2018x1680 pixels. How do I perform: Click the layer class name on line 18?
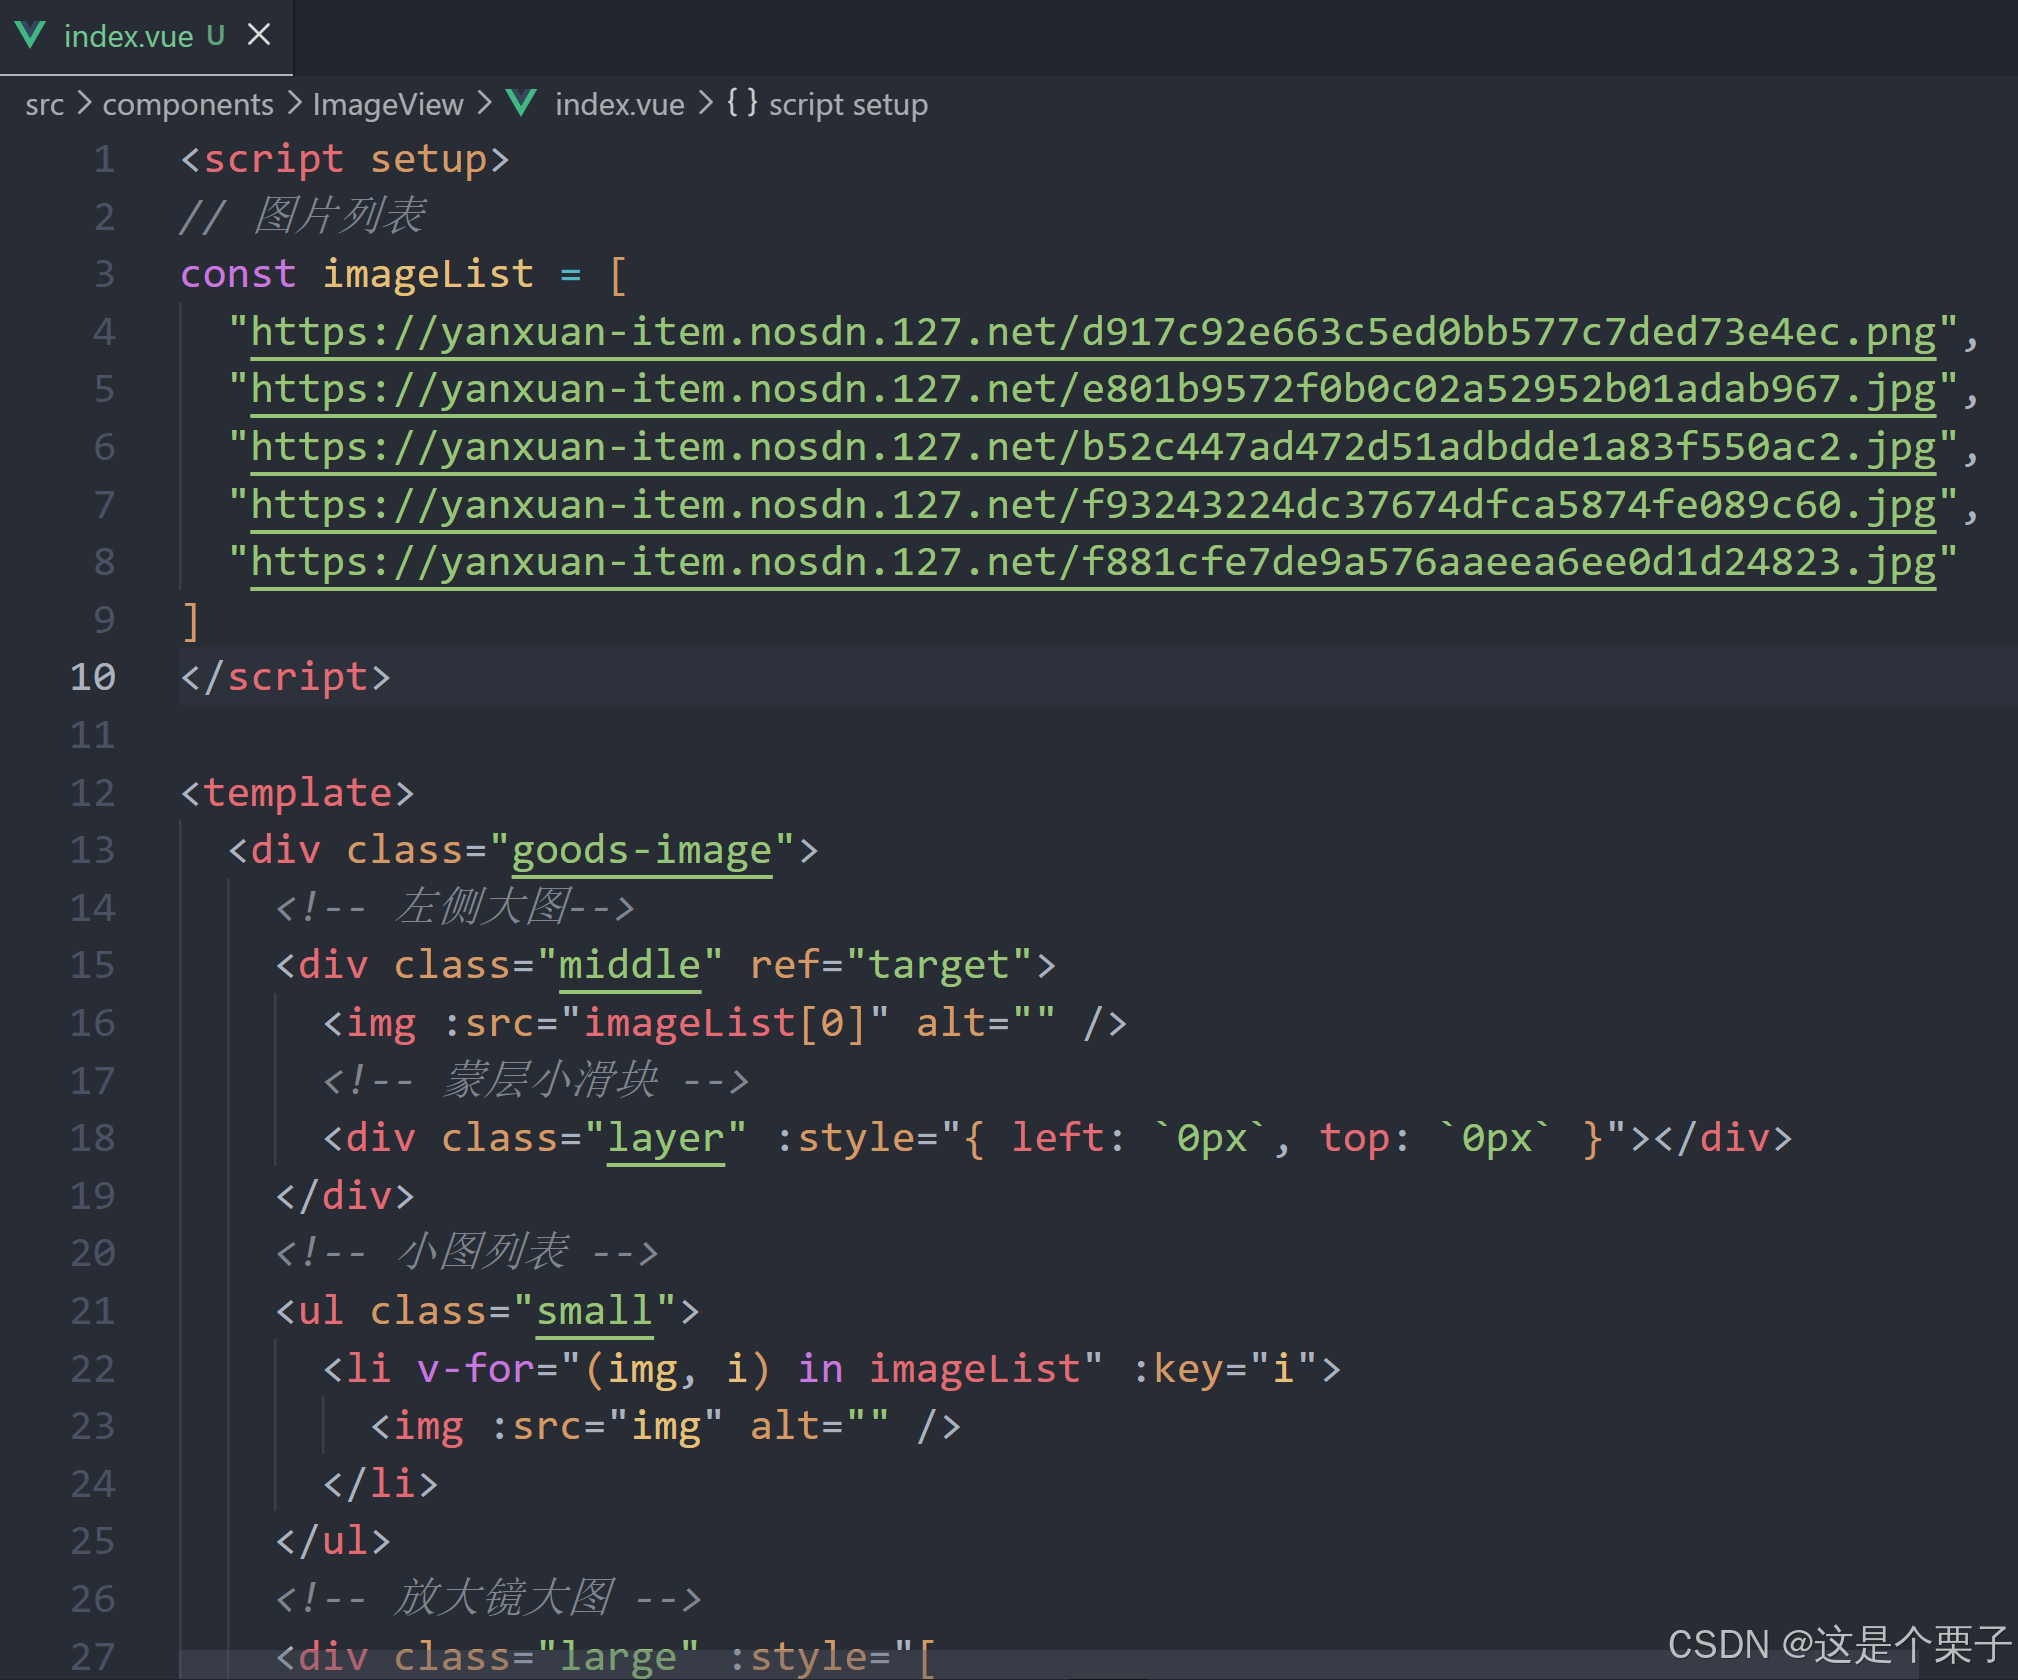pos(665,1138)
